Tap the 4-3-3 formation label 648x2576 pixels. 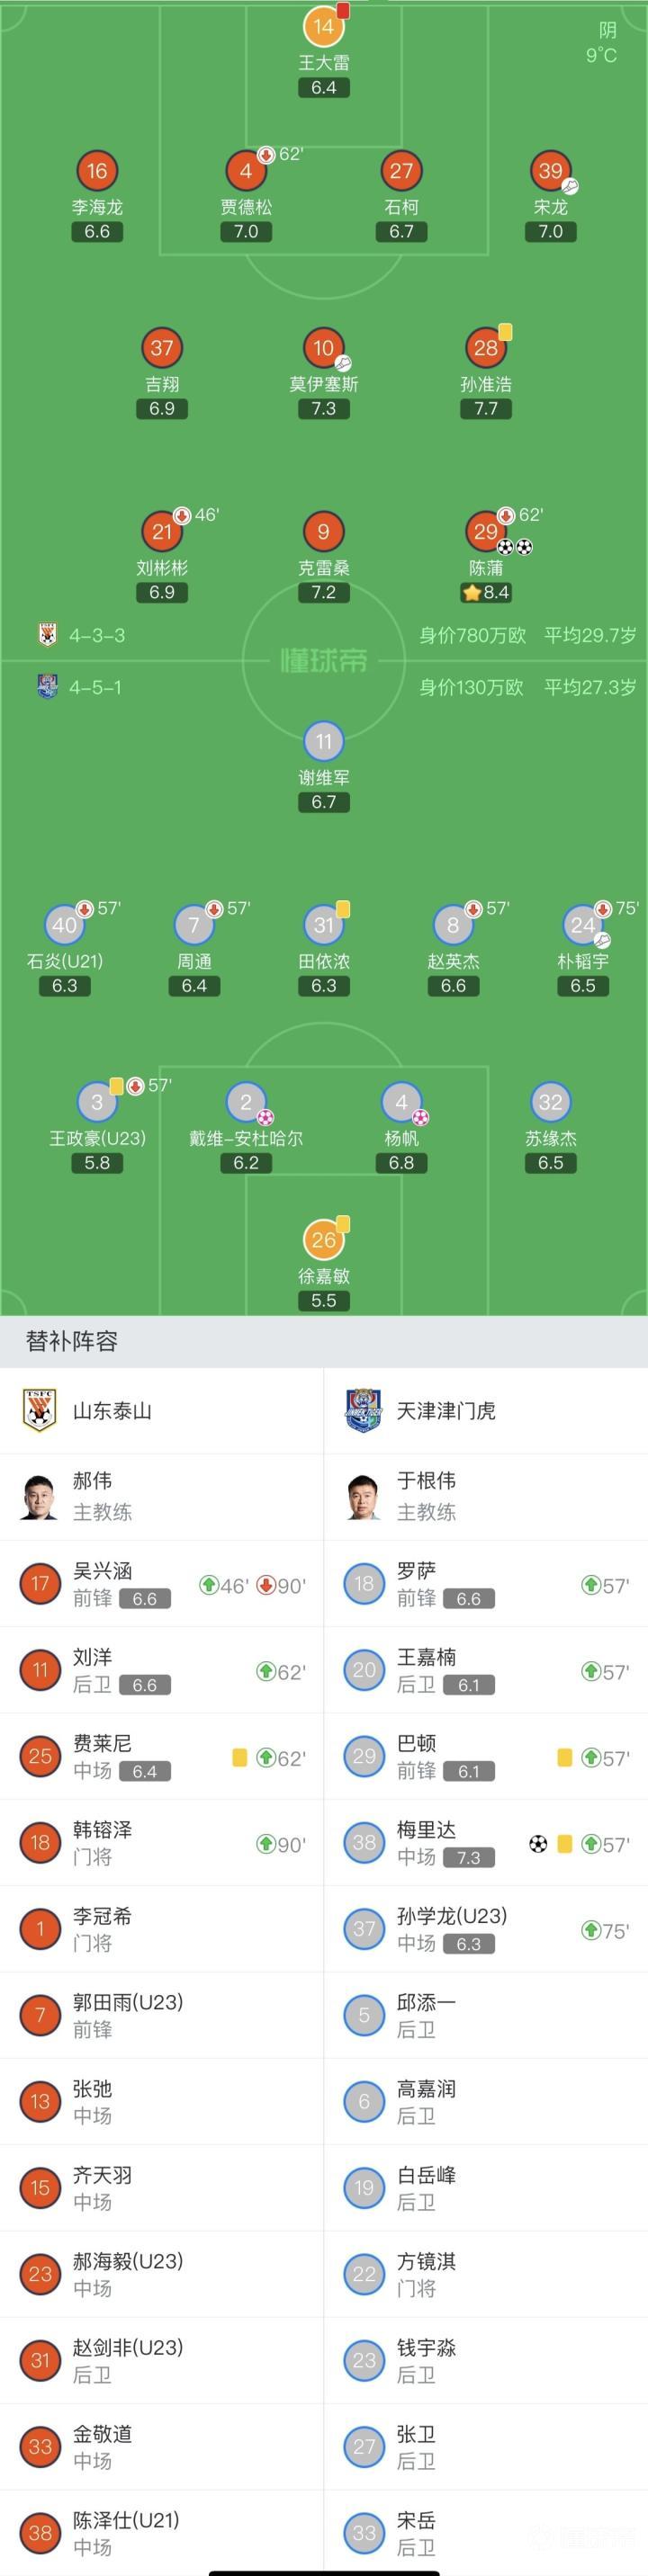(x=96, y=635)
